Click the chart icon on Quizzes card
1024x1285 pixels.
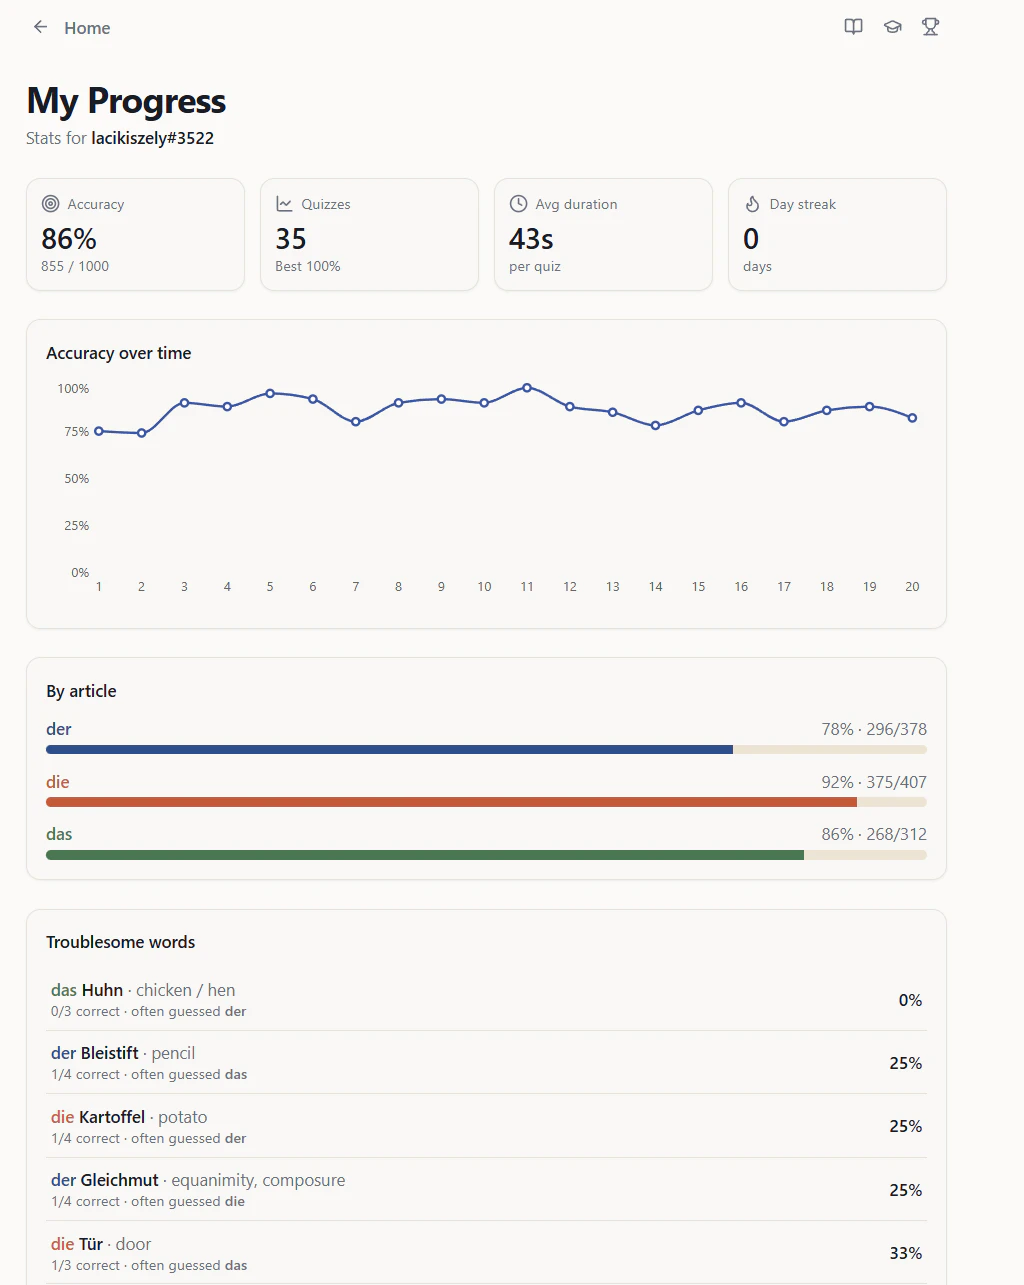284,204
